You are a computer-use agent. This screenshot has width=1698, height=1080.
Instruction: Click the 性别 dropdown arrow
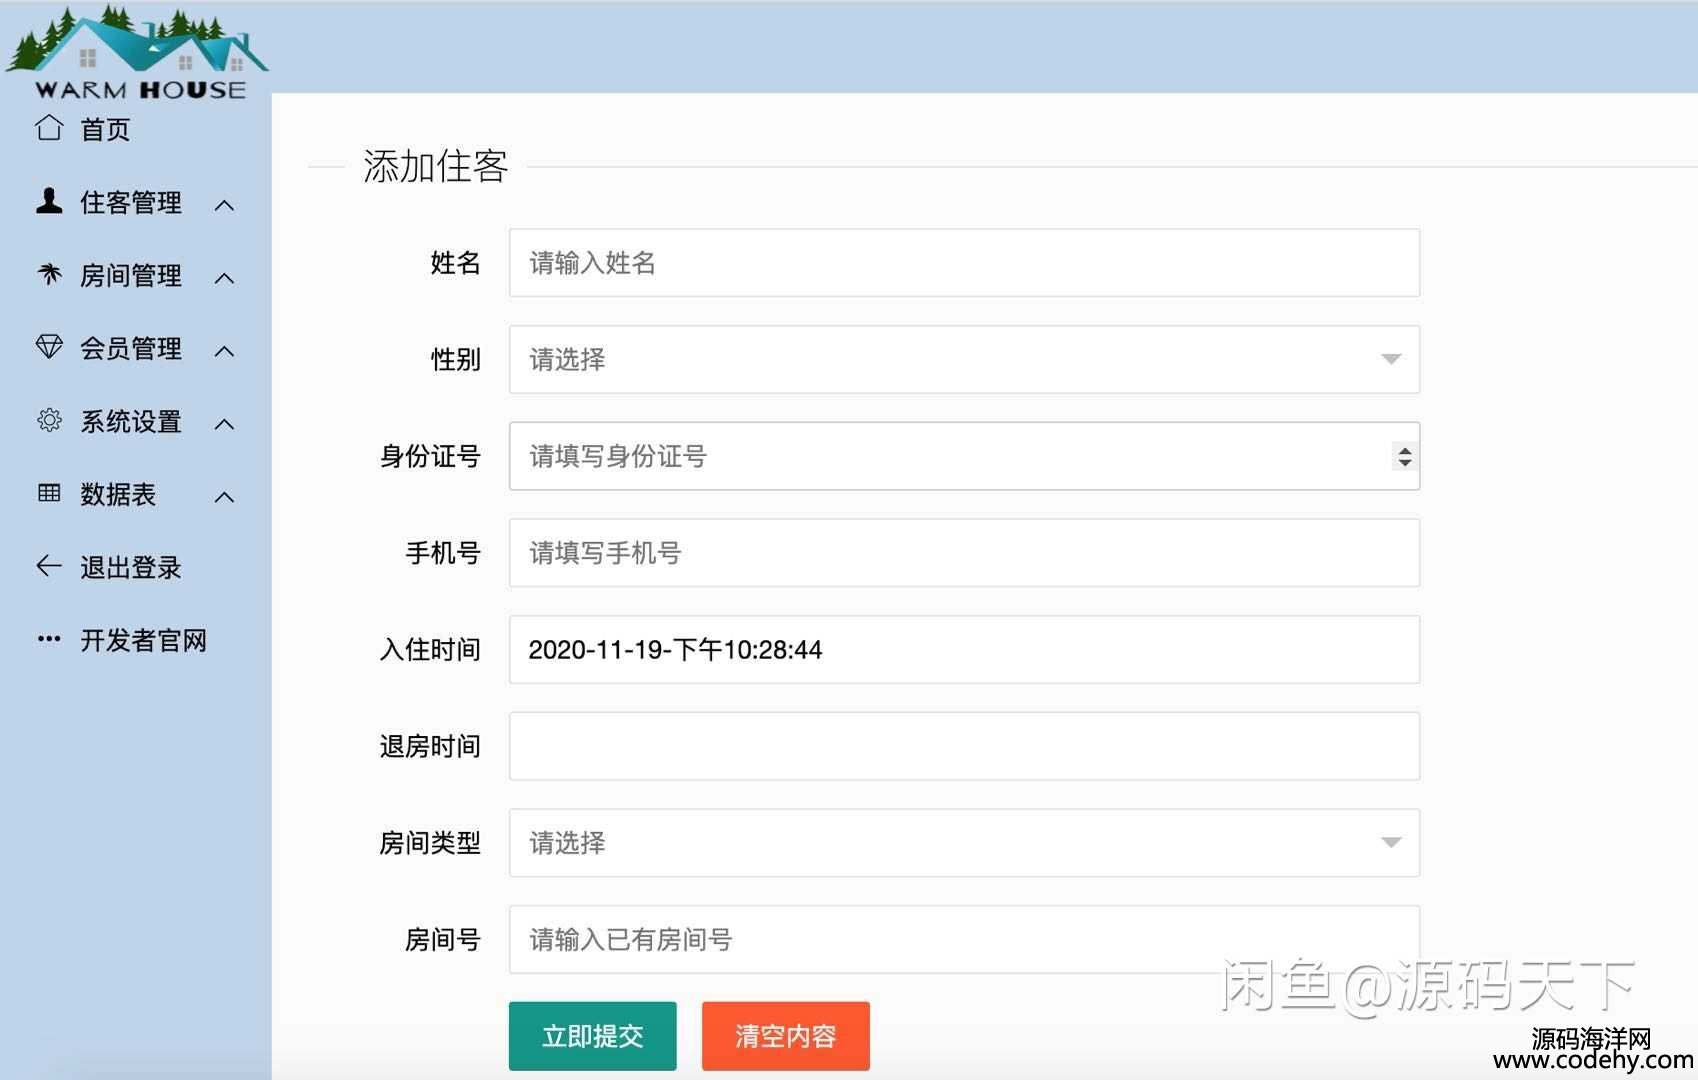click(1391, 359)
